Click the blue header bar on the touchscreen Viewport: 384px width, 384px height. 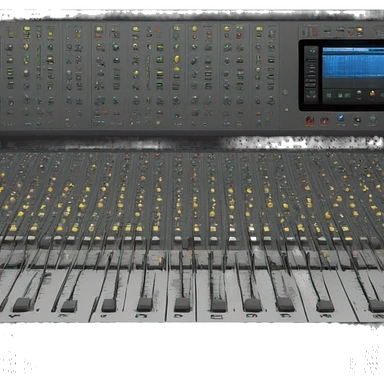tap(353, 50)
